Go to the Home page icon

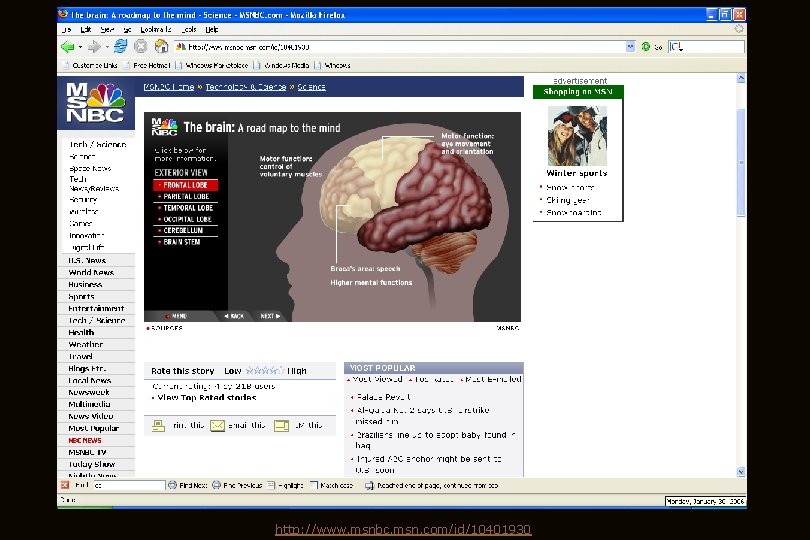pyautogui.click(x=162, y=47)
